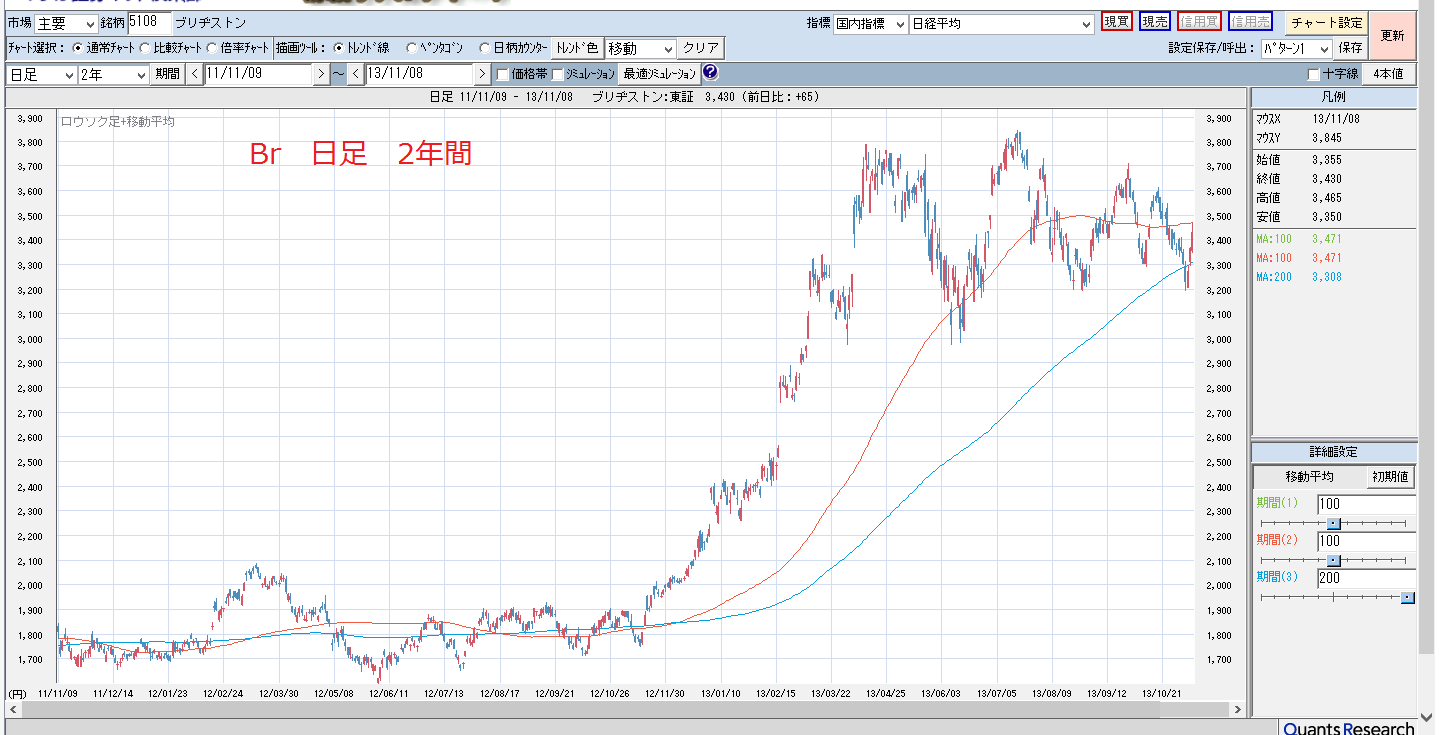Image resolution: width=1441 pixels, height=735 pixels.
Task: Click 現売 sell button
Action: pyautogui.click(x=1154, y=22)
